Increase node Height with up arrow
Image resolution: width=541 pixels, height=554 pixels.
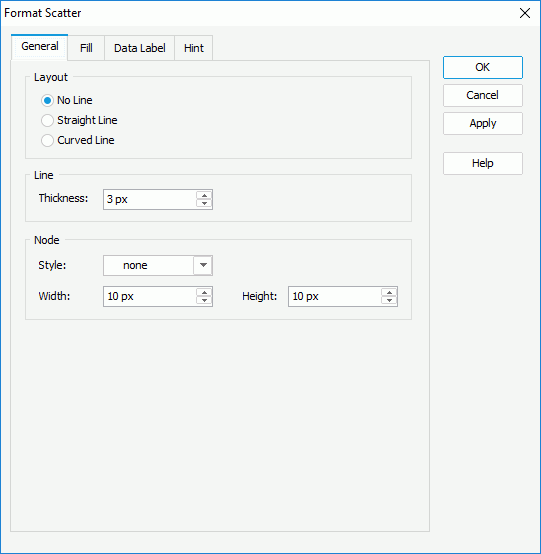coord(389,292)
